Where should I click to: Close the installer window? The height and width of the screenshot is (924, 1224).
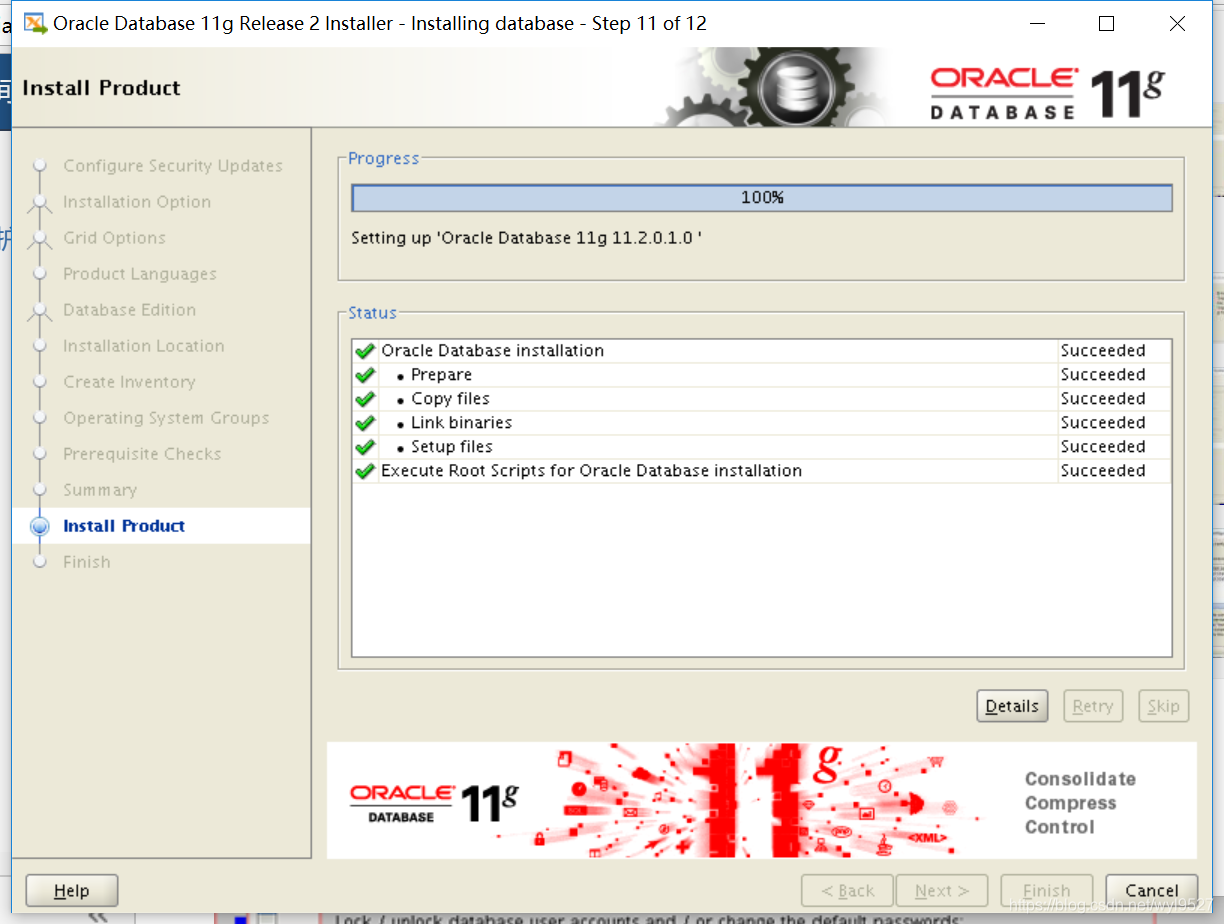[x=1177, y=23]
